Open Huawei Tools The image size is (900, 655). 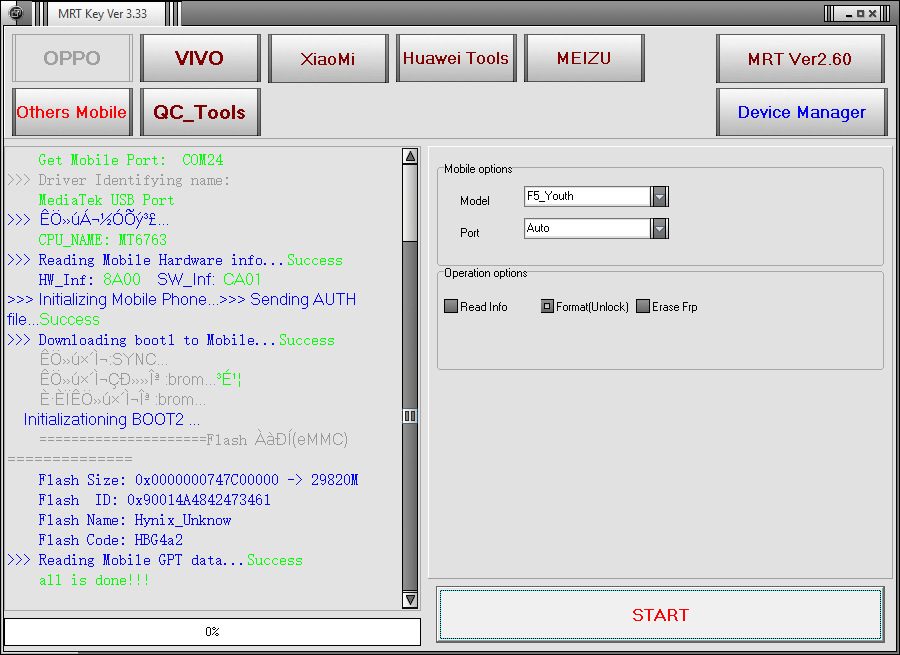(x=456, y=58)
